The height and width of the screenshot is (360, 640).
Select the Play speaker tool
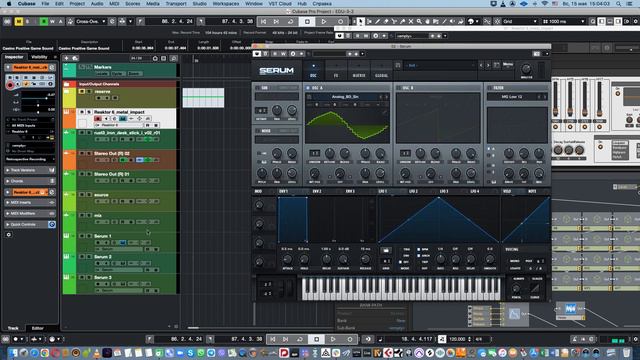point(453,21)
